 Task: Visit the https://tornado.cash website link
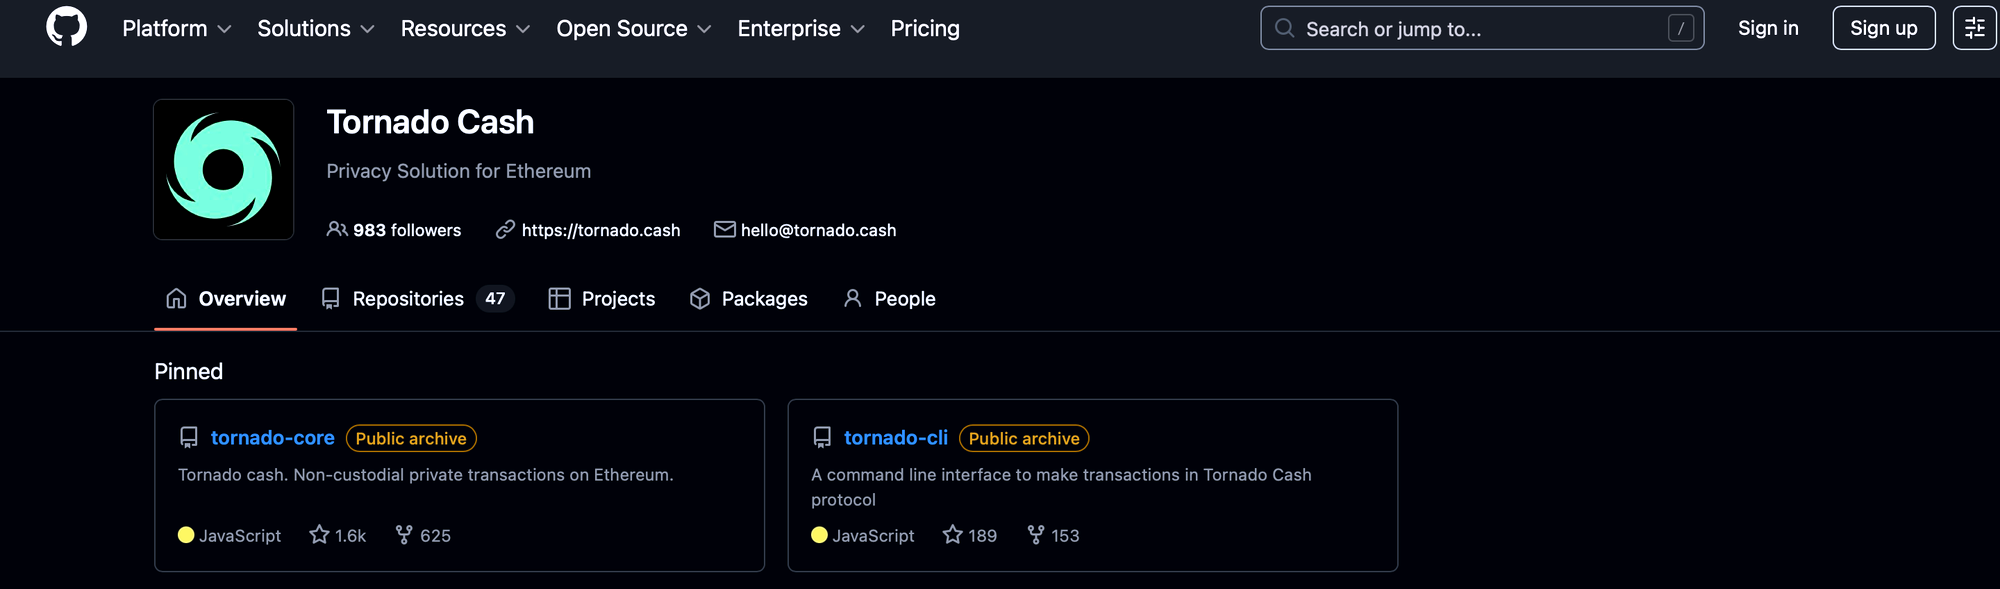(x=600, y=230)
